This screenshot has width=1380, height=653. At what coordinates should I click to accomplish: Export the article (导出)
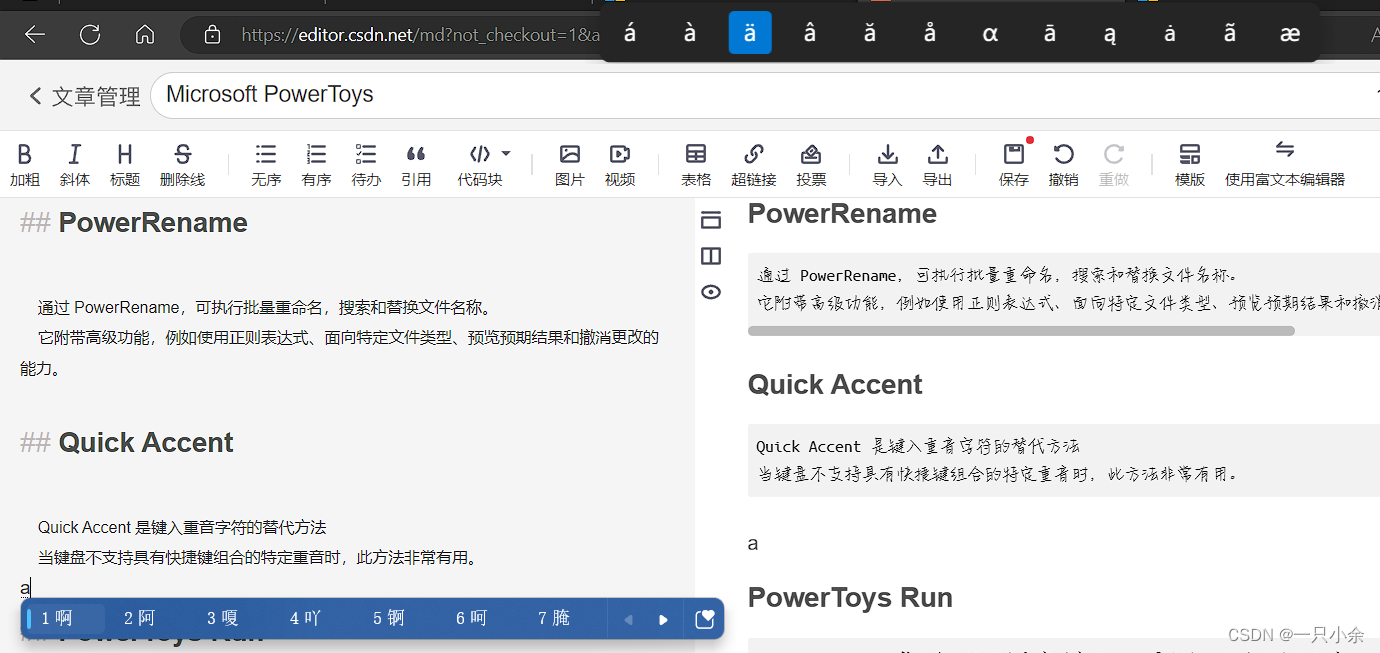(x=937, y=165)
